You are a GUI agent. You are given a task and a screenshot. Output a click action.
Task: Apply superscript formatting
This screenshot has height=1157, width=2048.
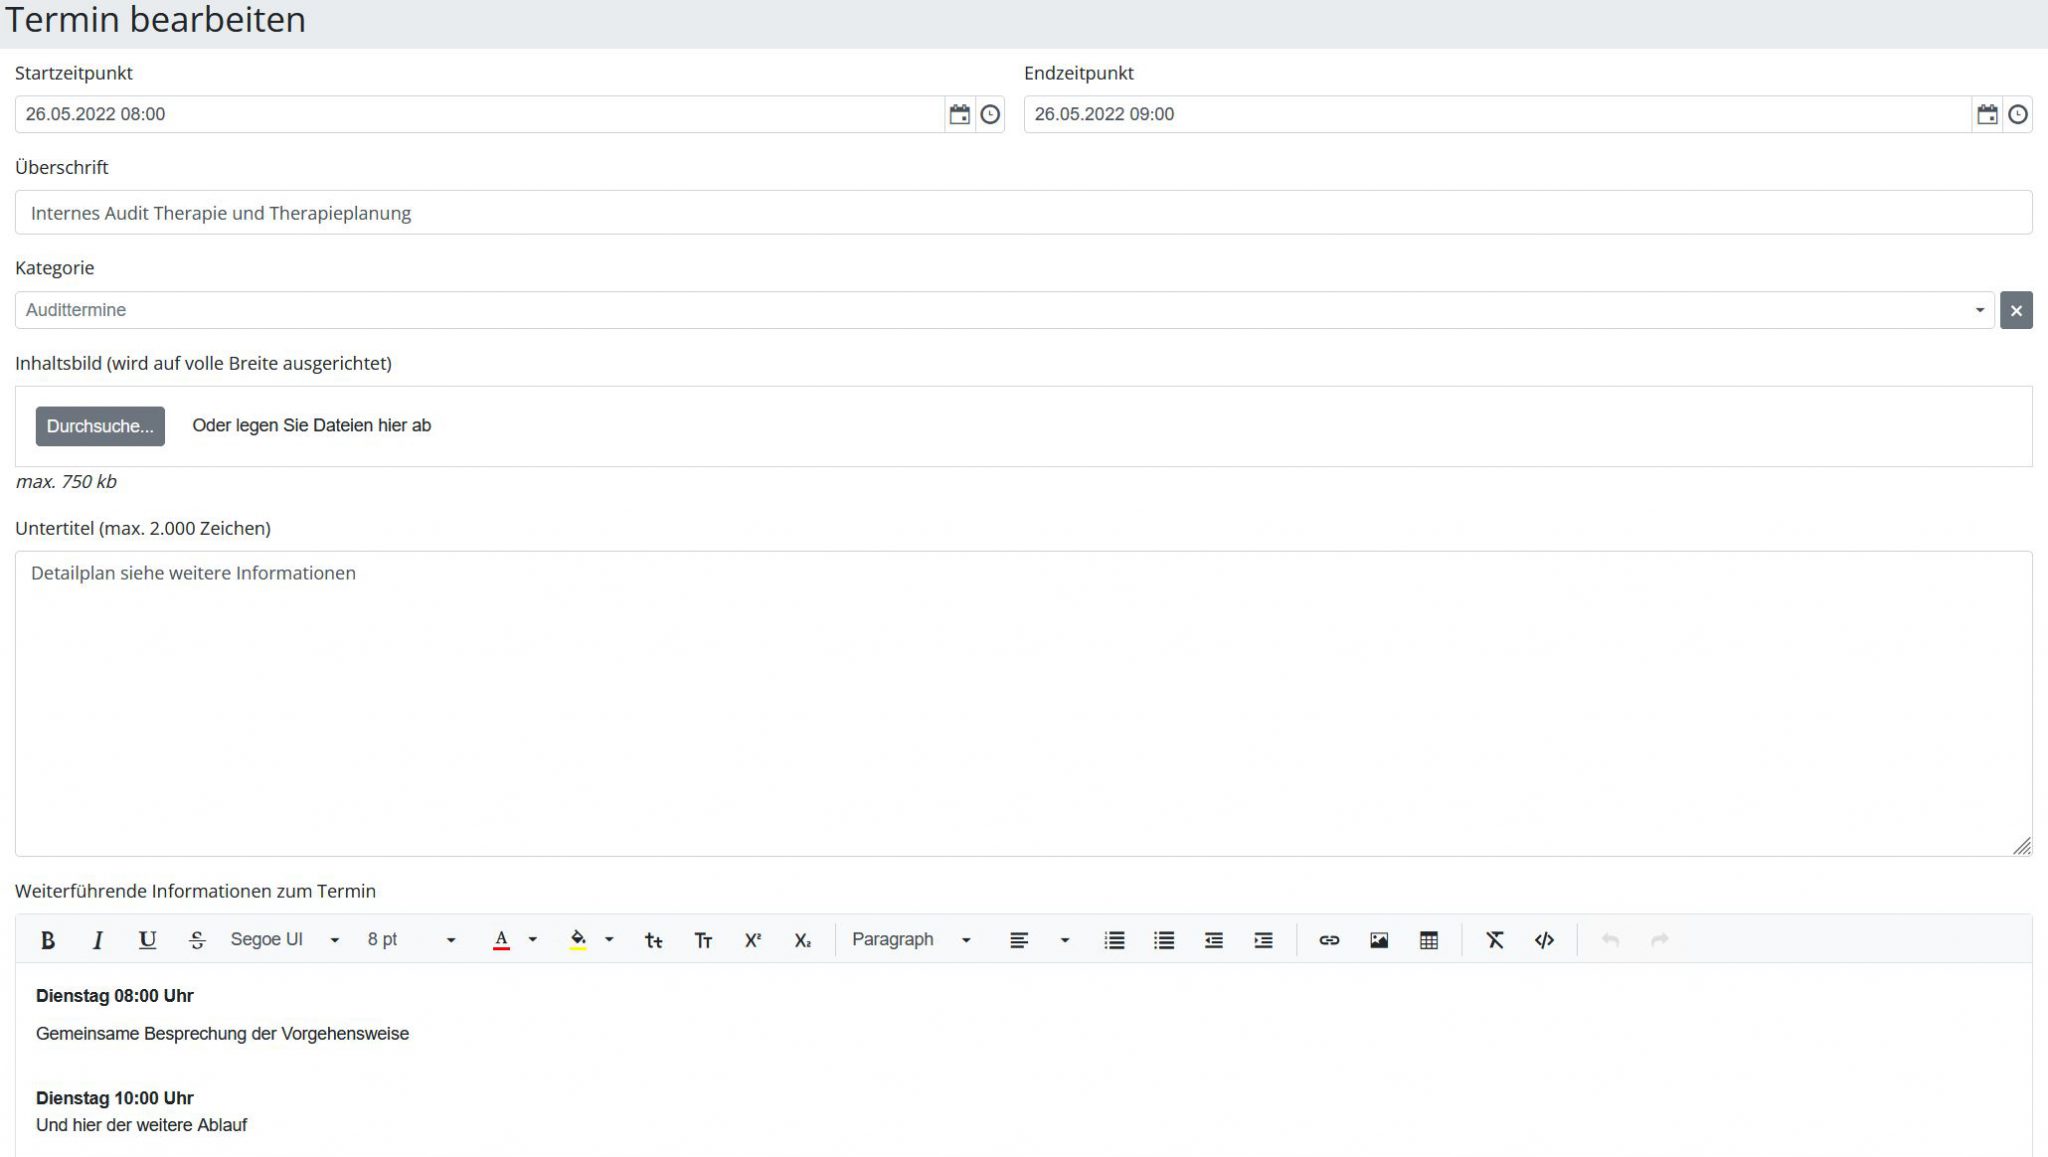coord(753,940)
